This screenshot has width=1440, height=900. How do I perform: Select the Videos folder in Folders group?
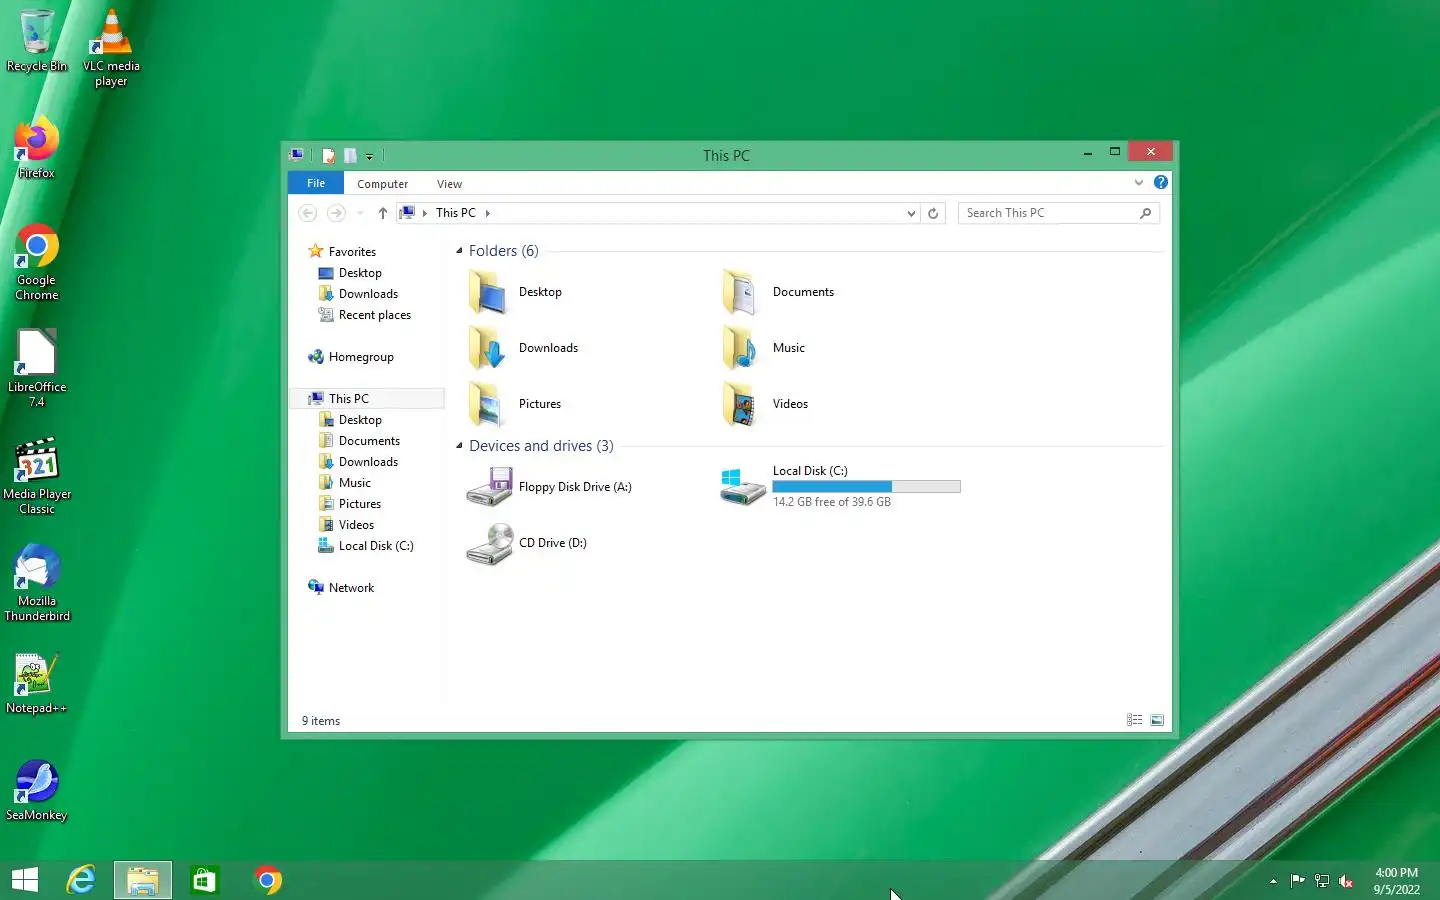(x=766, y=404)
